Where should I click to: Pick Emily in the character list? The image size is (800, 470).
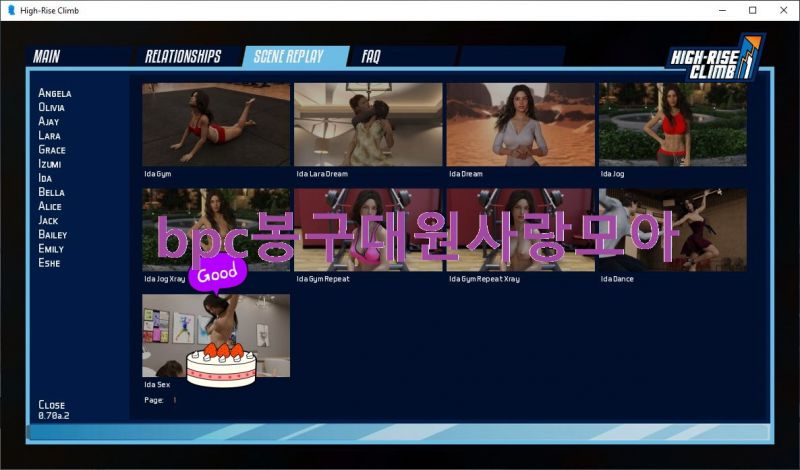point(51,249)
